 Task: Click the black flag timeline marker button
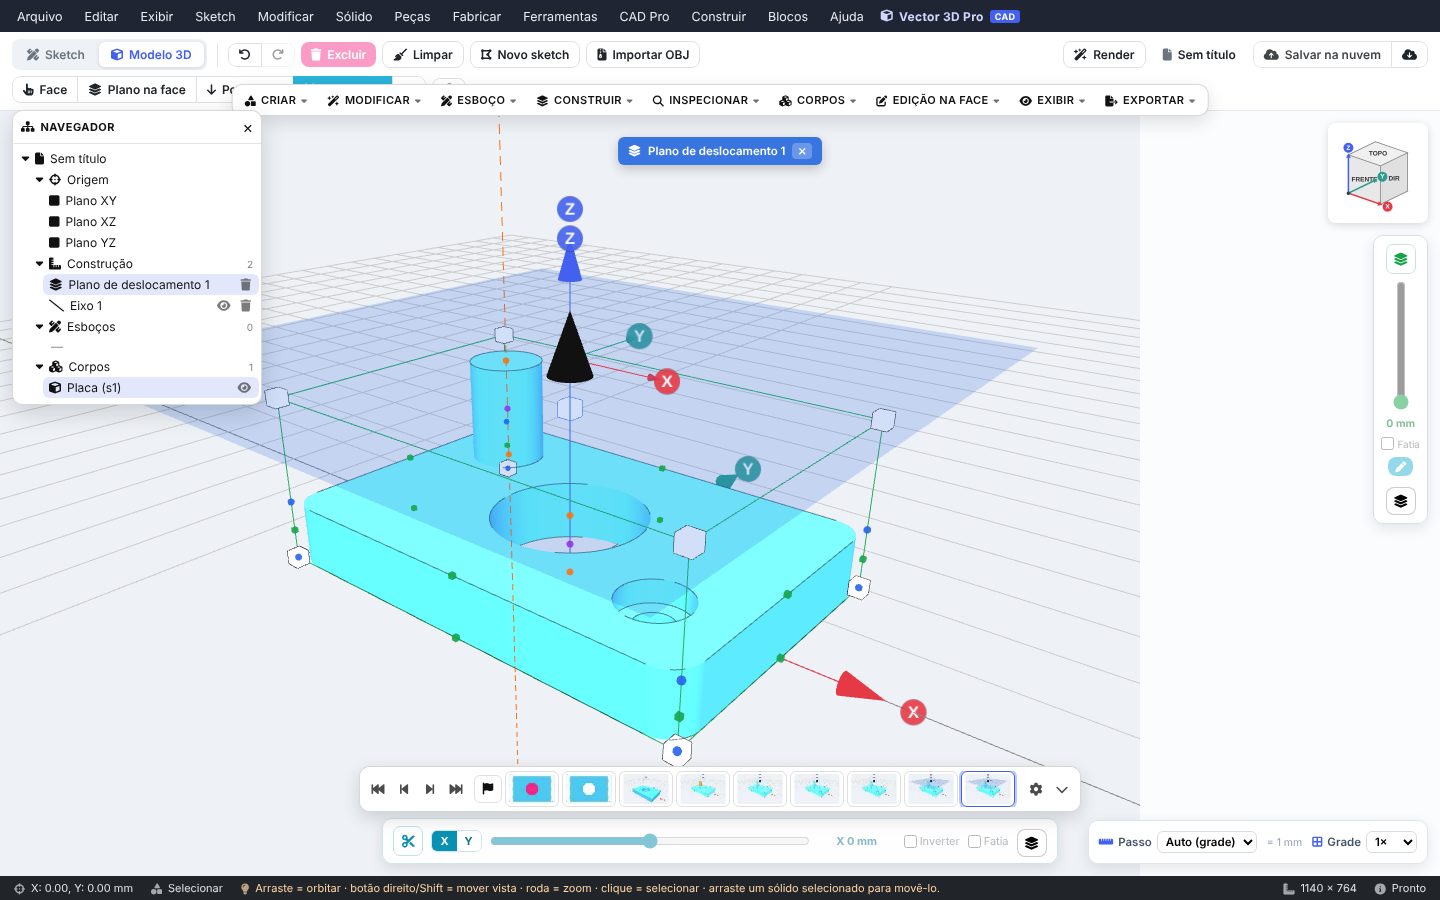coord(488,789)
